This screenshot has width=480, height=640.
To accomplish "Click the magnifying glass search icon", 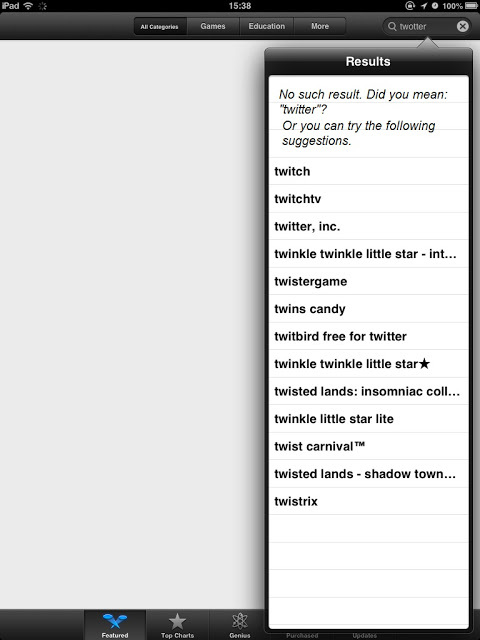I will click(x=392, y=27).
